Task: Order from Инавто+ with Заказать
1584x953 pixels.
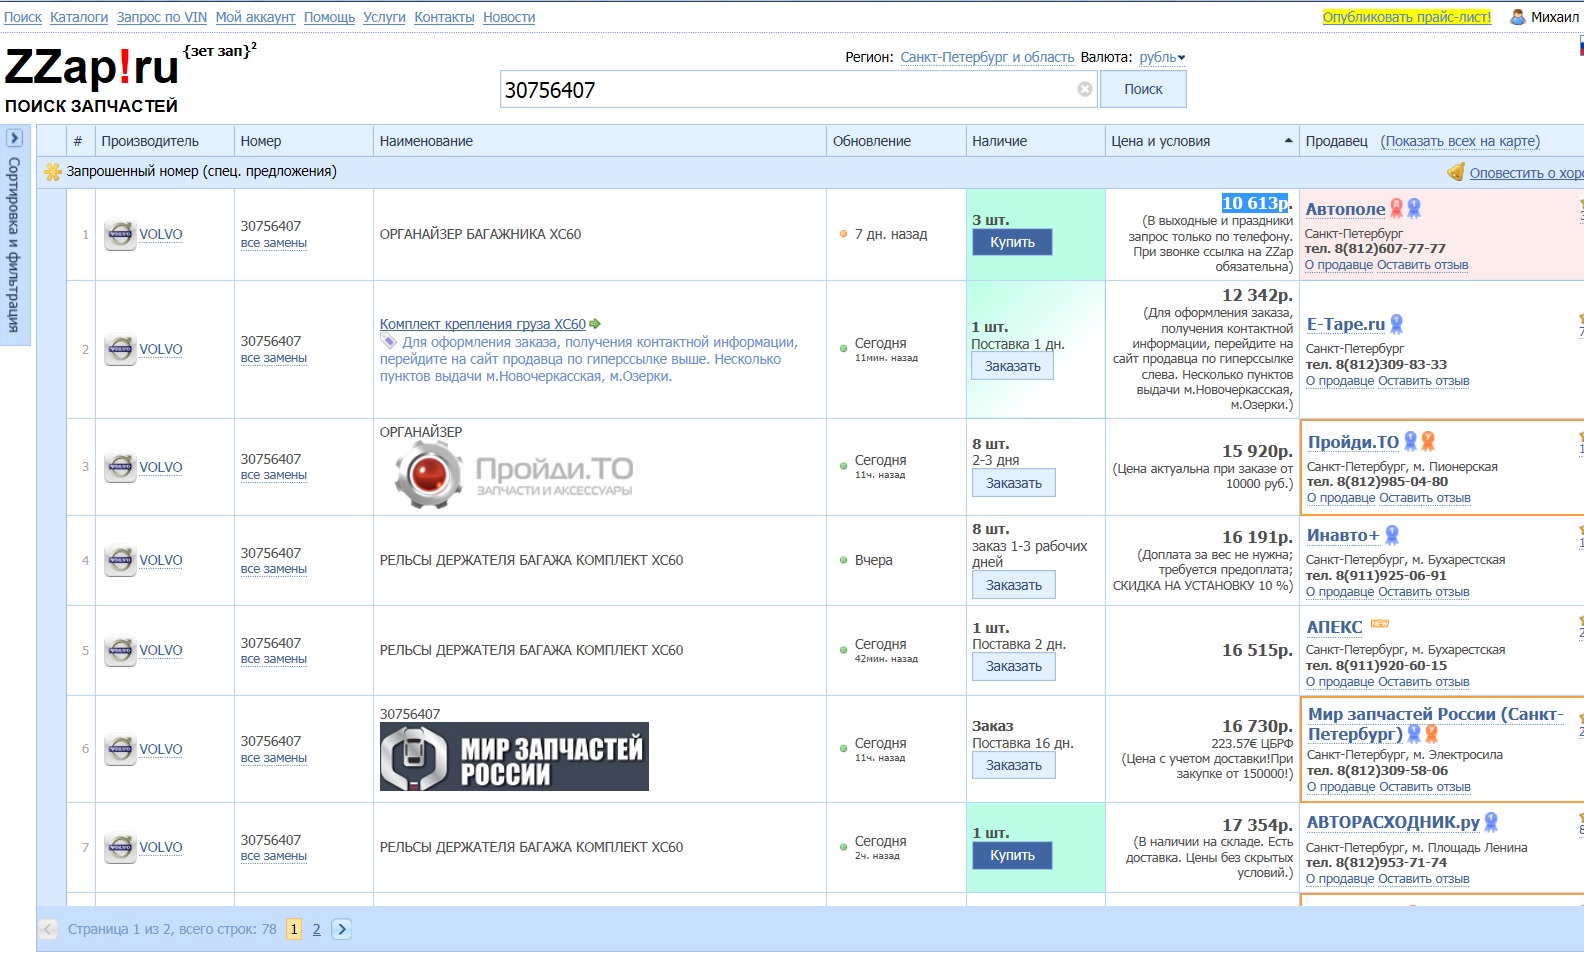Action: tap(1013, 585)
